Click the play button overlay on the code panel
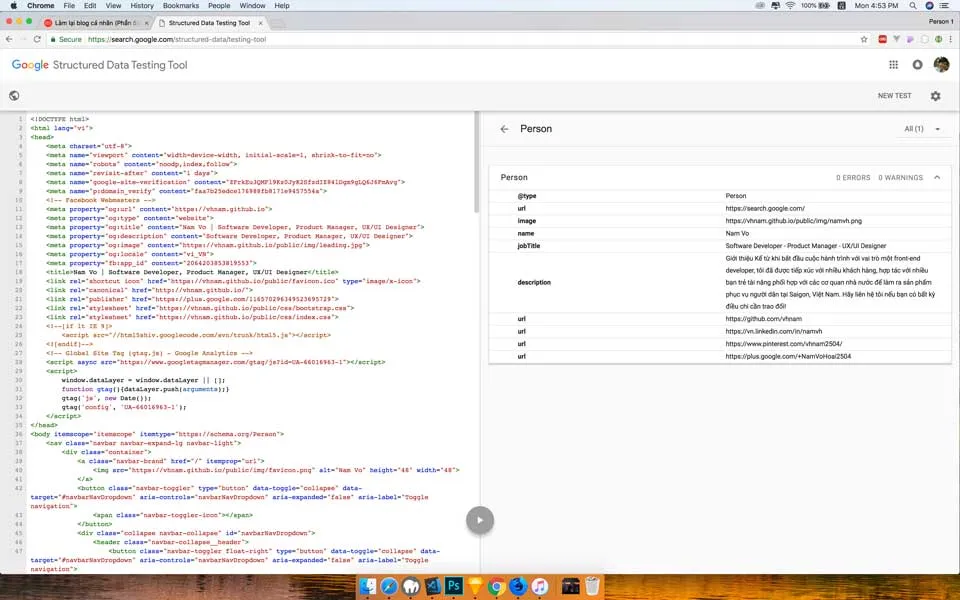This screenshot has width=960, height=600. 480,519
